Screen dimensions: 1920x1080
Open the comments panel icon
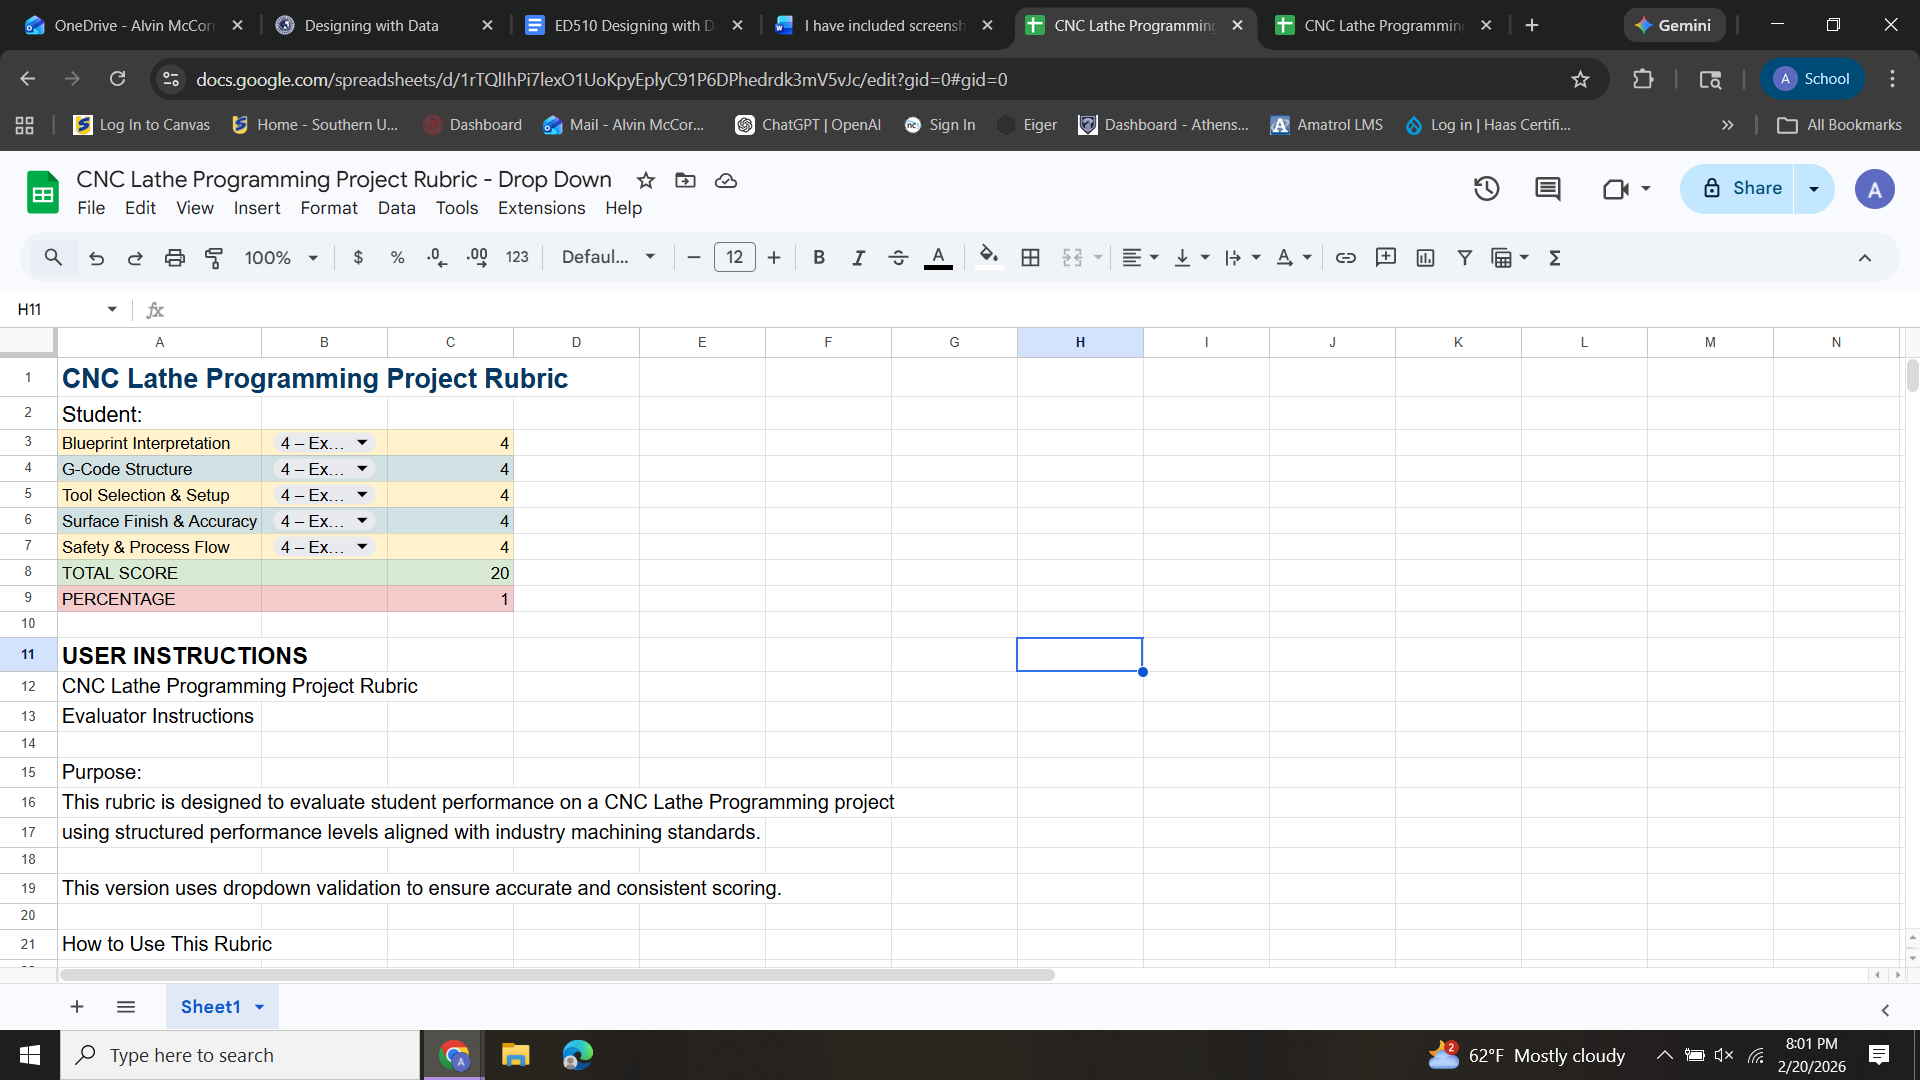1547,189
